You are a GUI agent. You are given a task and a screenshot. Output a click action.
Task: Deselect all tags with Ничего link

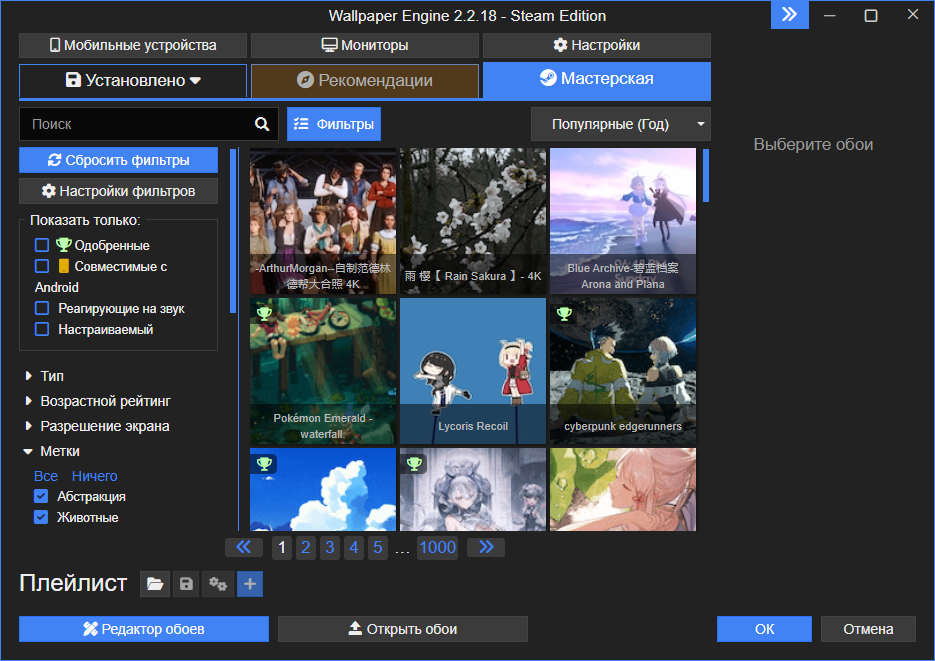[94, 476]
